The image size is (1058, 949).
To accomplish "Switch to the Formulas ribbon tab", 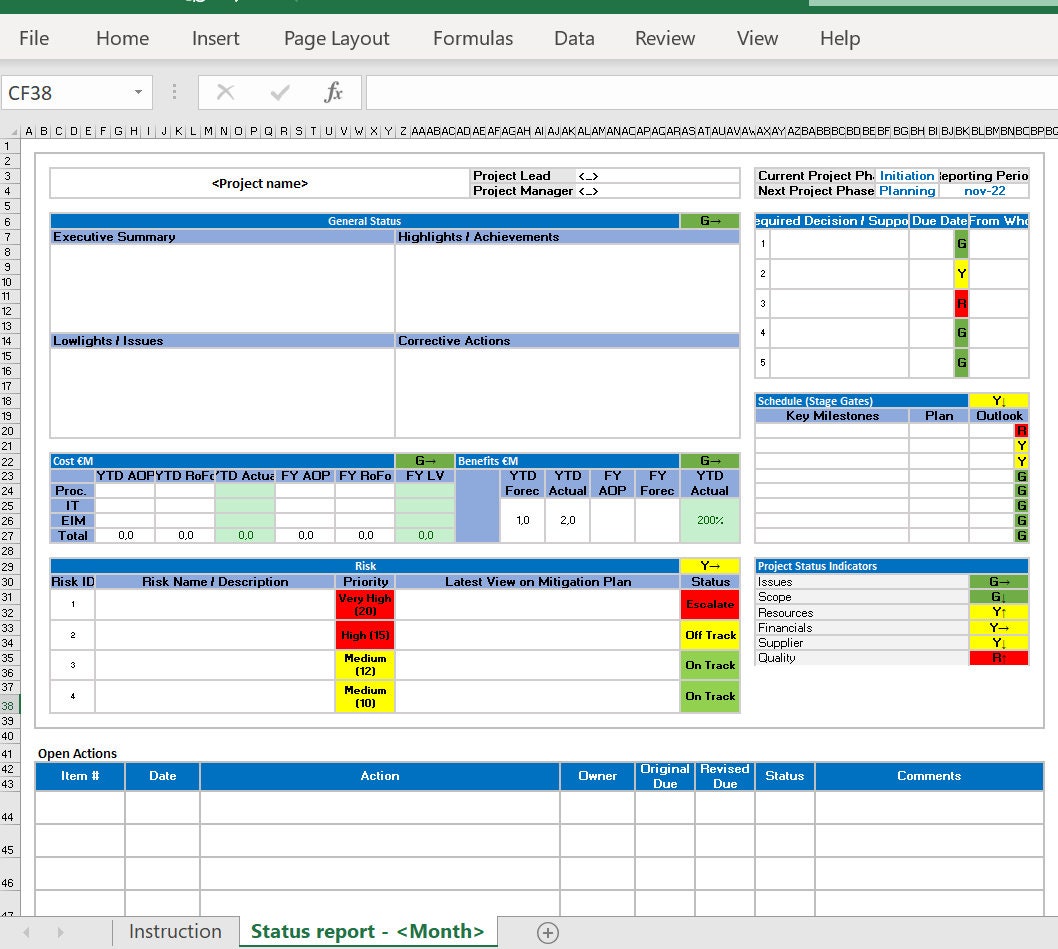I will [x=472, y=38].
